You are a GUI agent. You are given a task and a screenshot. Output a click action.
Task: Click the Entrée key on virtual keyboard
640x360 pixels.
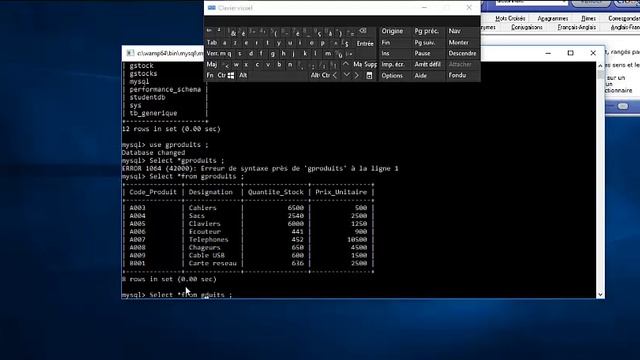[365, 44]
